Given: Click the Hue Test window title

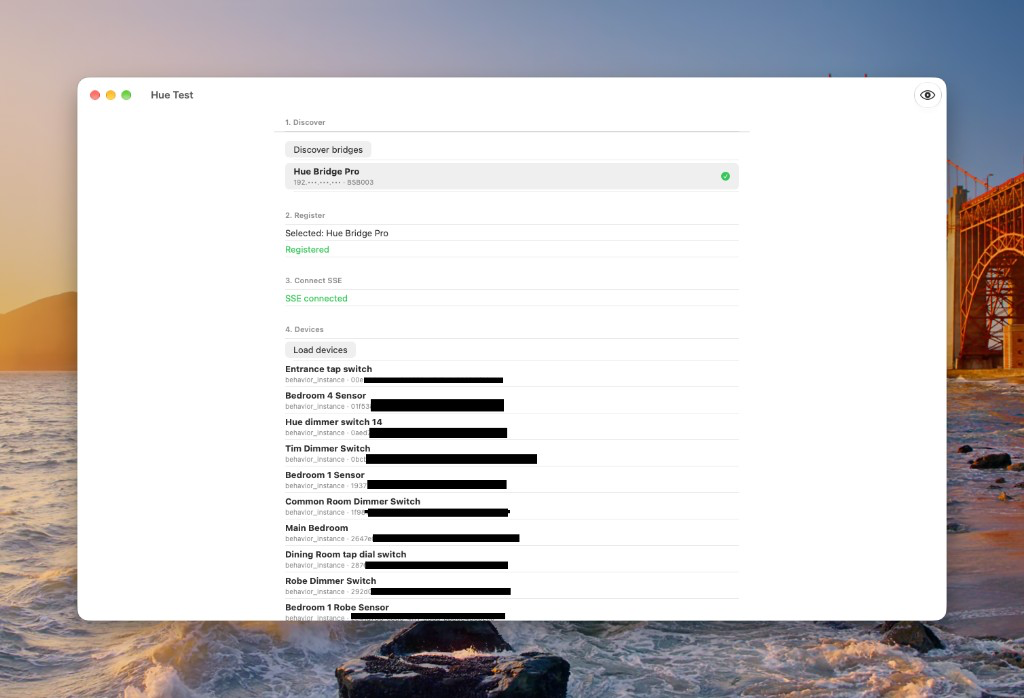Looking at the screenshot, I should point(172,95).
